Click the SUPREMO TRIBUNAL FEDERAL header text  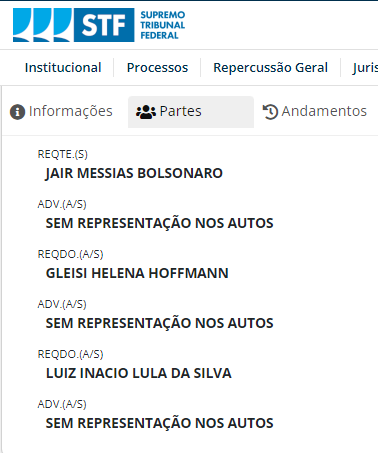(x=163, y=25)
